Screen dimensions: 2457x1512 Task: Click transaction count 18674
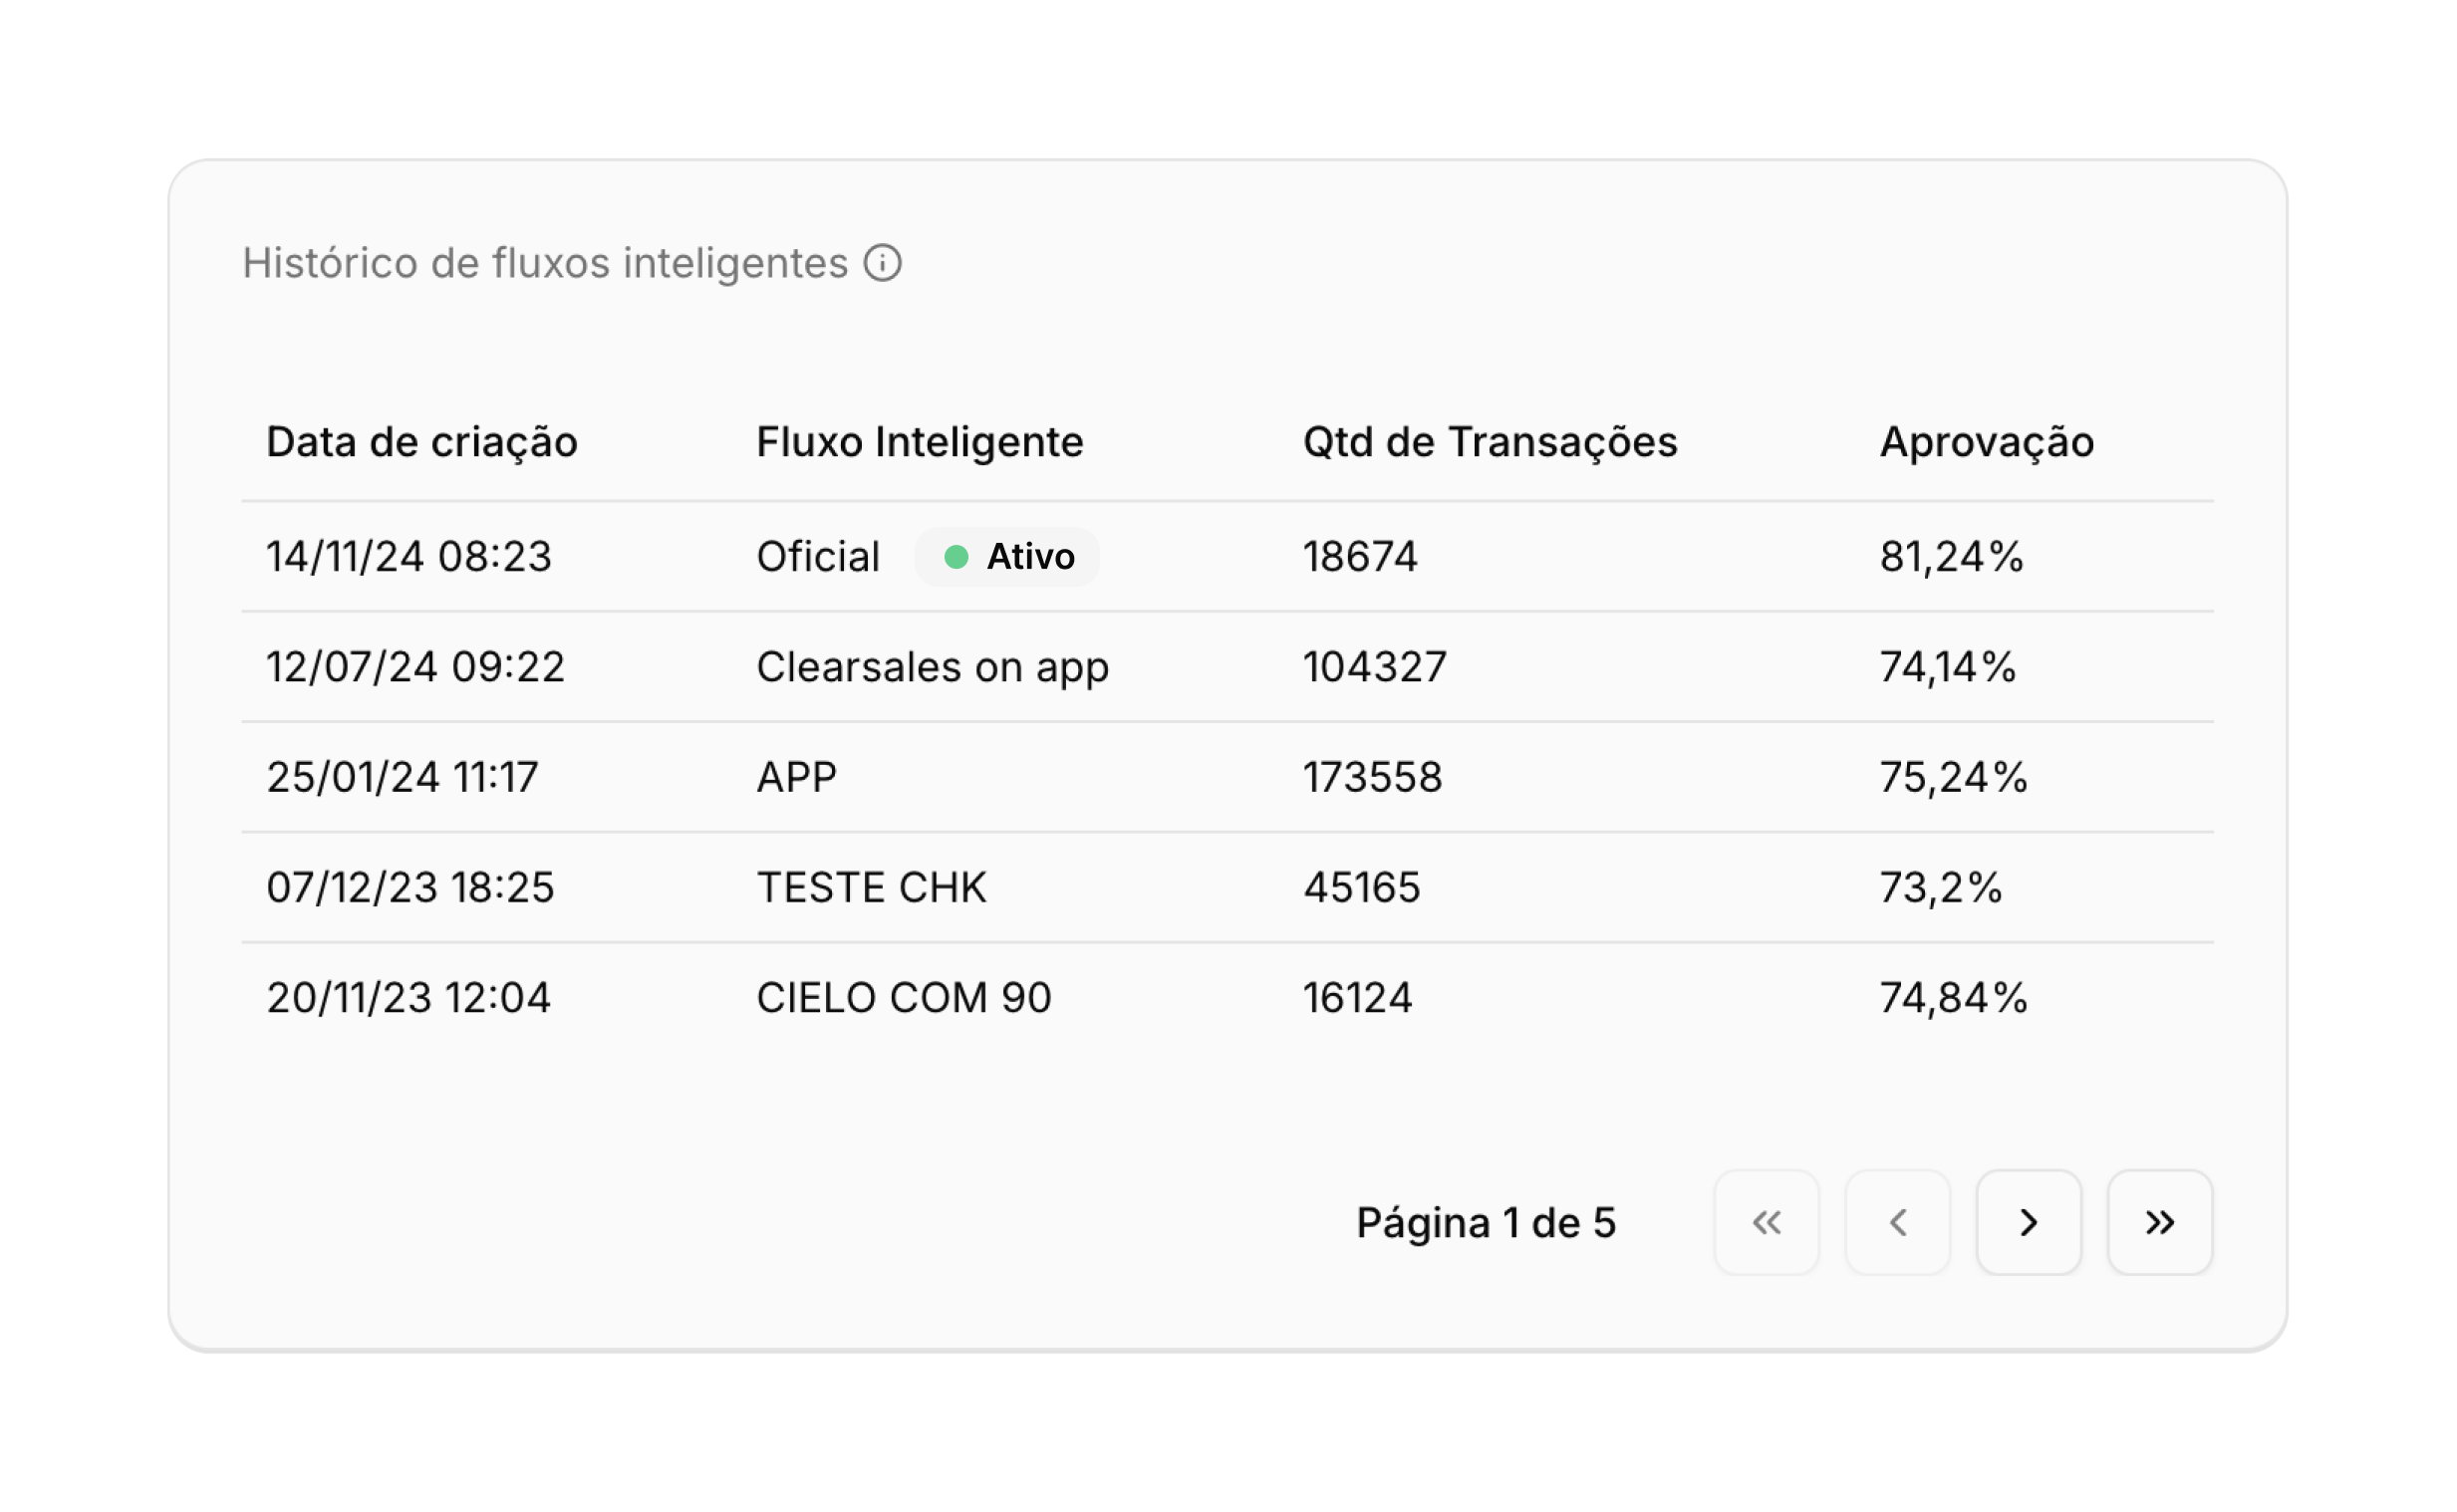pyautogui.click(x=1359, y=557)
